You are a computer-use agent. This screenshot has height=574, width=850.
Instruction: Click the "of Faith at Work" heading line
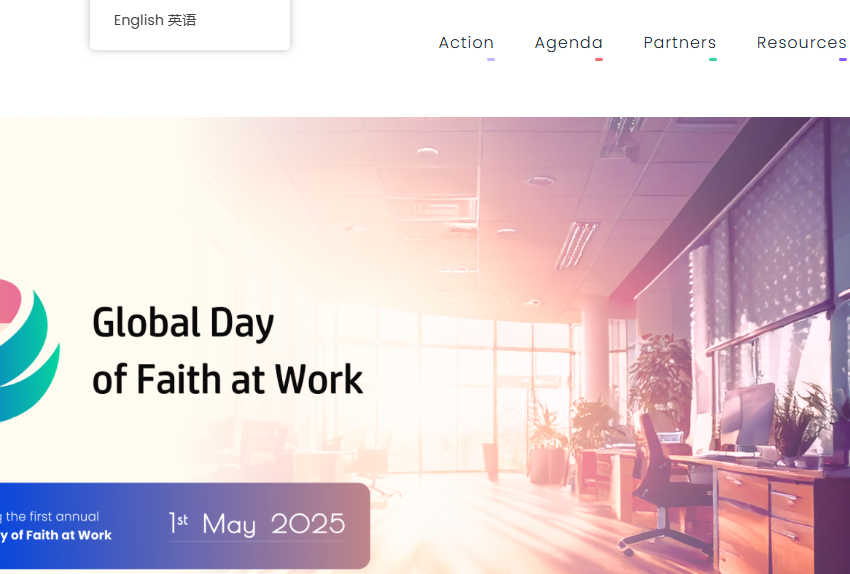click(x=227, y=380)
